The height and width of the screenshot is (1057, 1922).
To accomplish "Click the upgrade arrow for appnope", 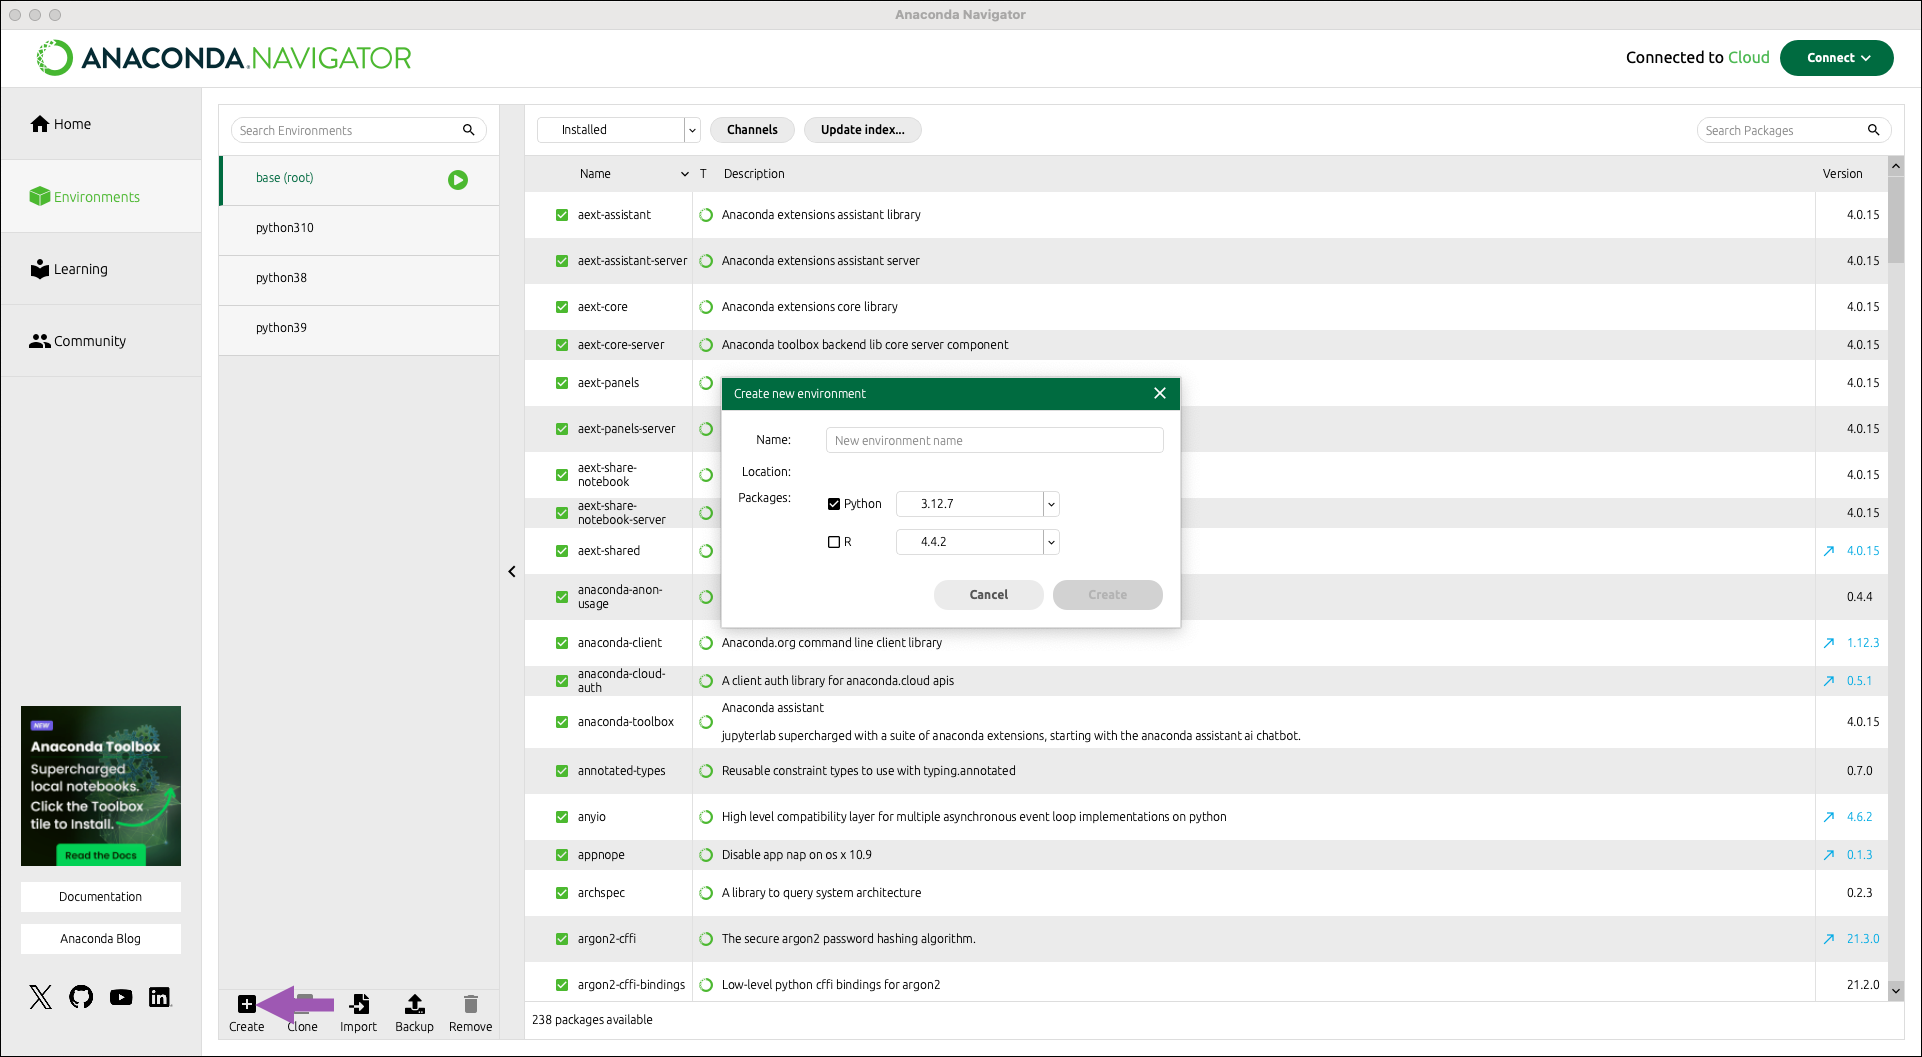I will [1829, 855].
